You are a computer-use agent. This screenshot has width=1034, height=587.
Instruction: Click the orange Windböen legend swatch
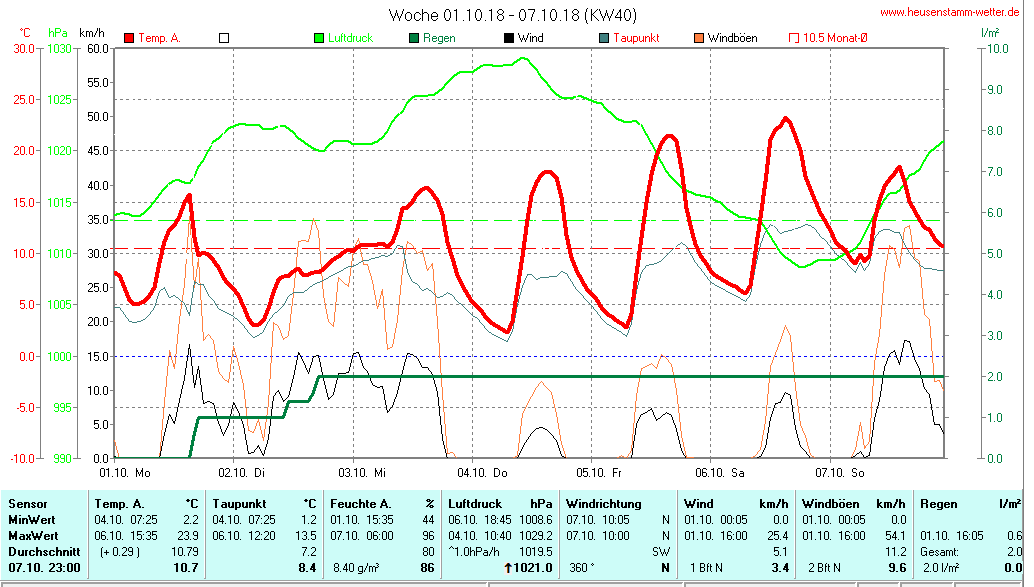pos(699,38)
